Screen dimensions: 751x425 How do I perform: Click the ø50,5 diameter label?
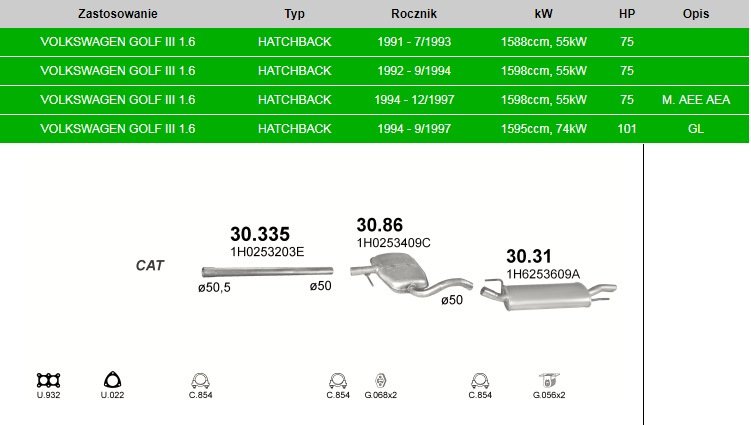pyautogui.click(x=215, y=287)
